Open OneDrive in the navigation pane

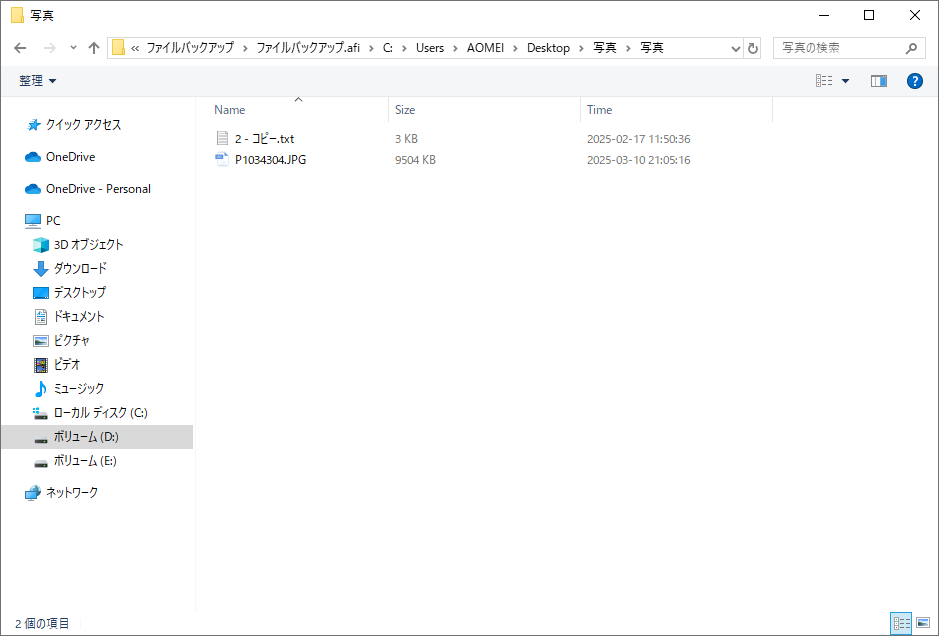pyautogui.click(x=70, y=157)
